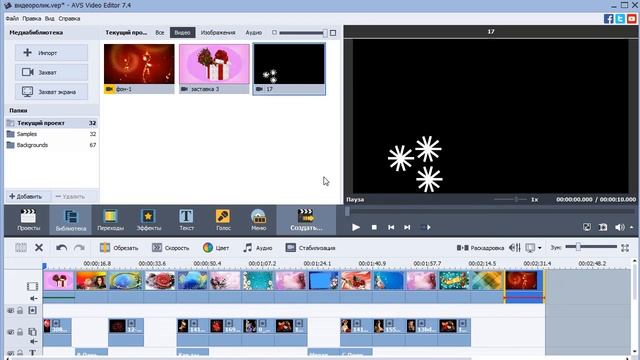
Task: Click the Обрезать (Trim) tool
Action: (119, 247)
